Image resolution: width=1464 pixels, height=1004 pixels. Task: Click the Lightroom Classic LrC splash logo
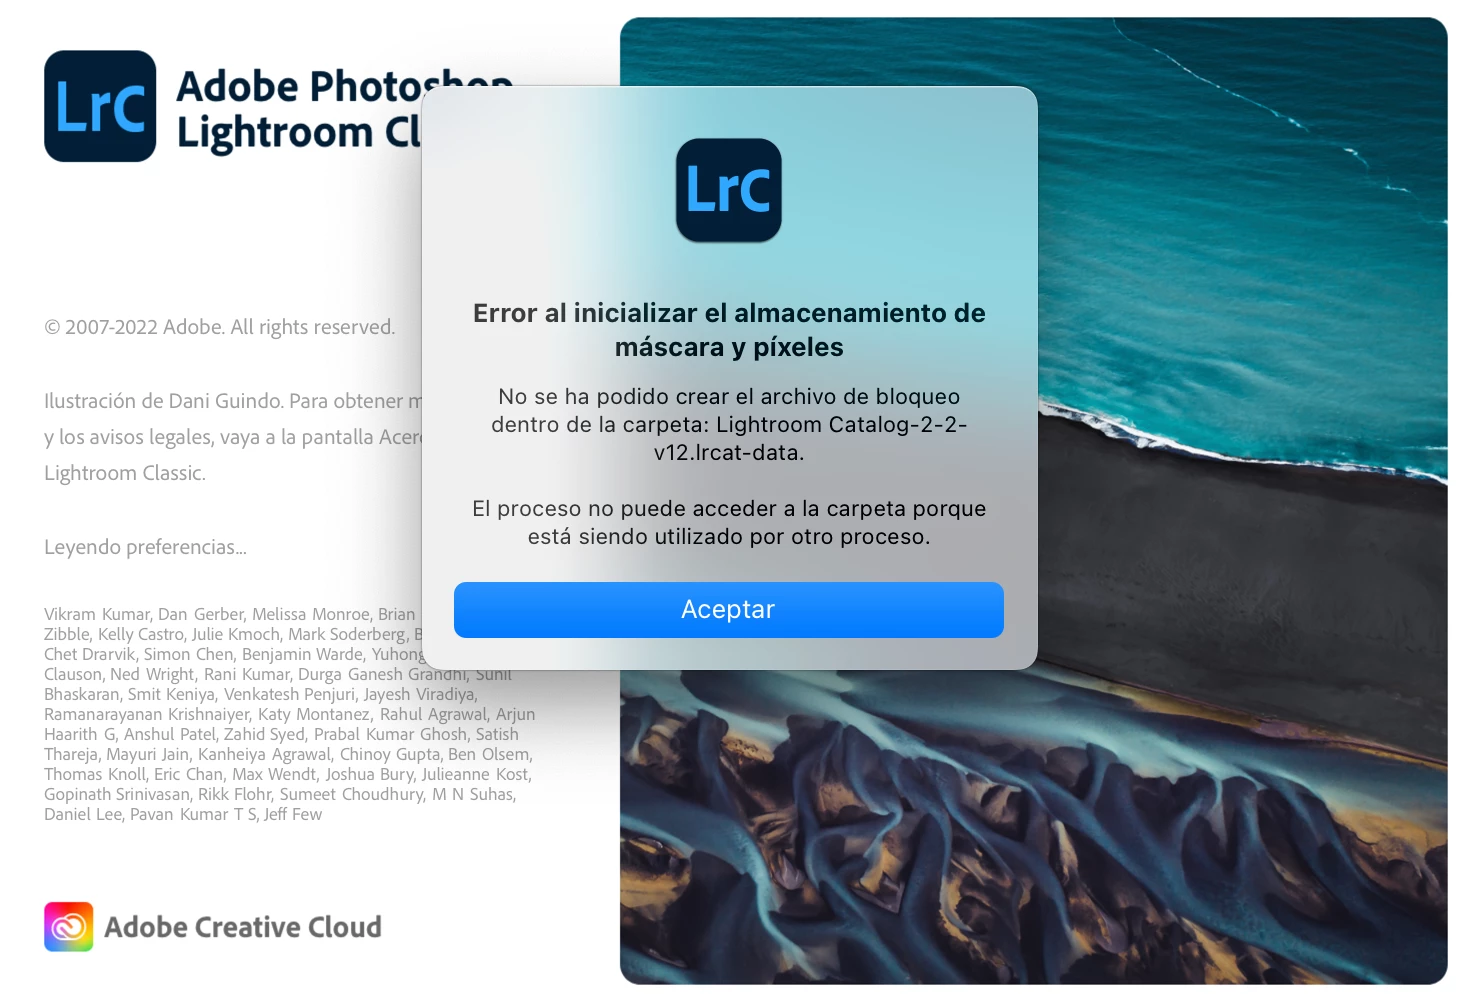coord(100,106)
